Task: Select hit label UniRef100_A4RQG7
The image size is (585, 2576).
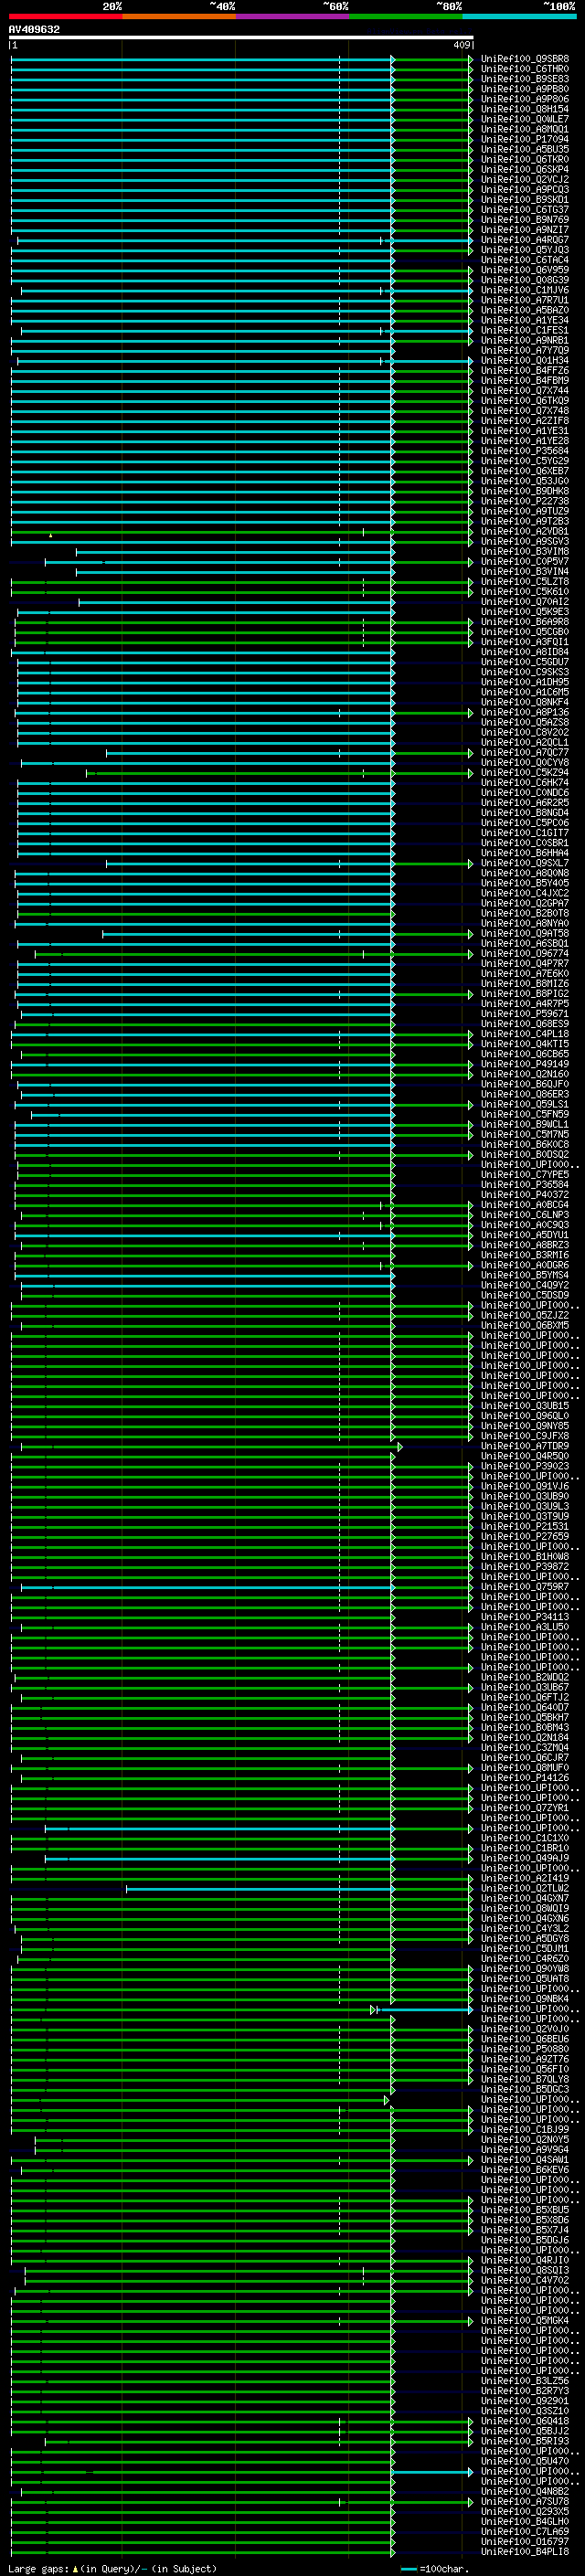Action: click(x=524, y=240)
